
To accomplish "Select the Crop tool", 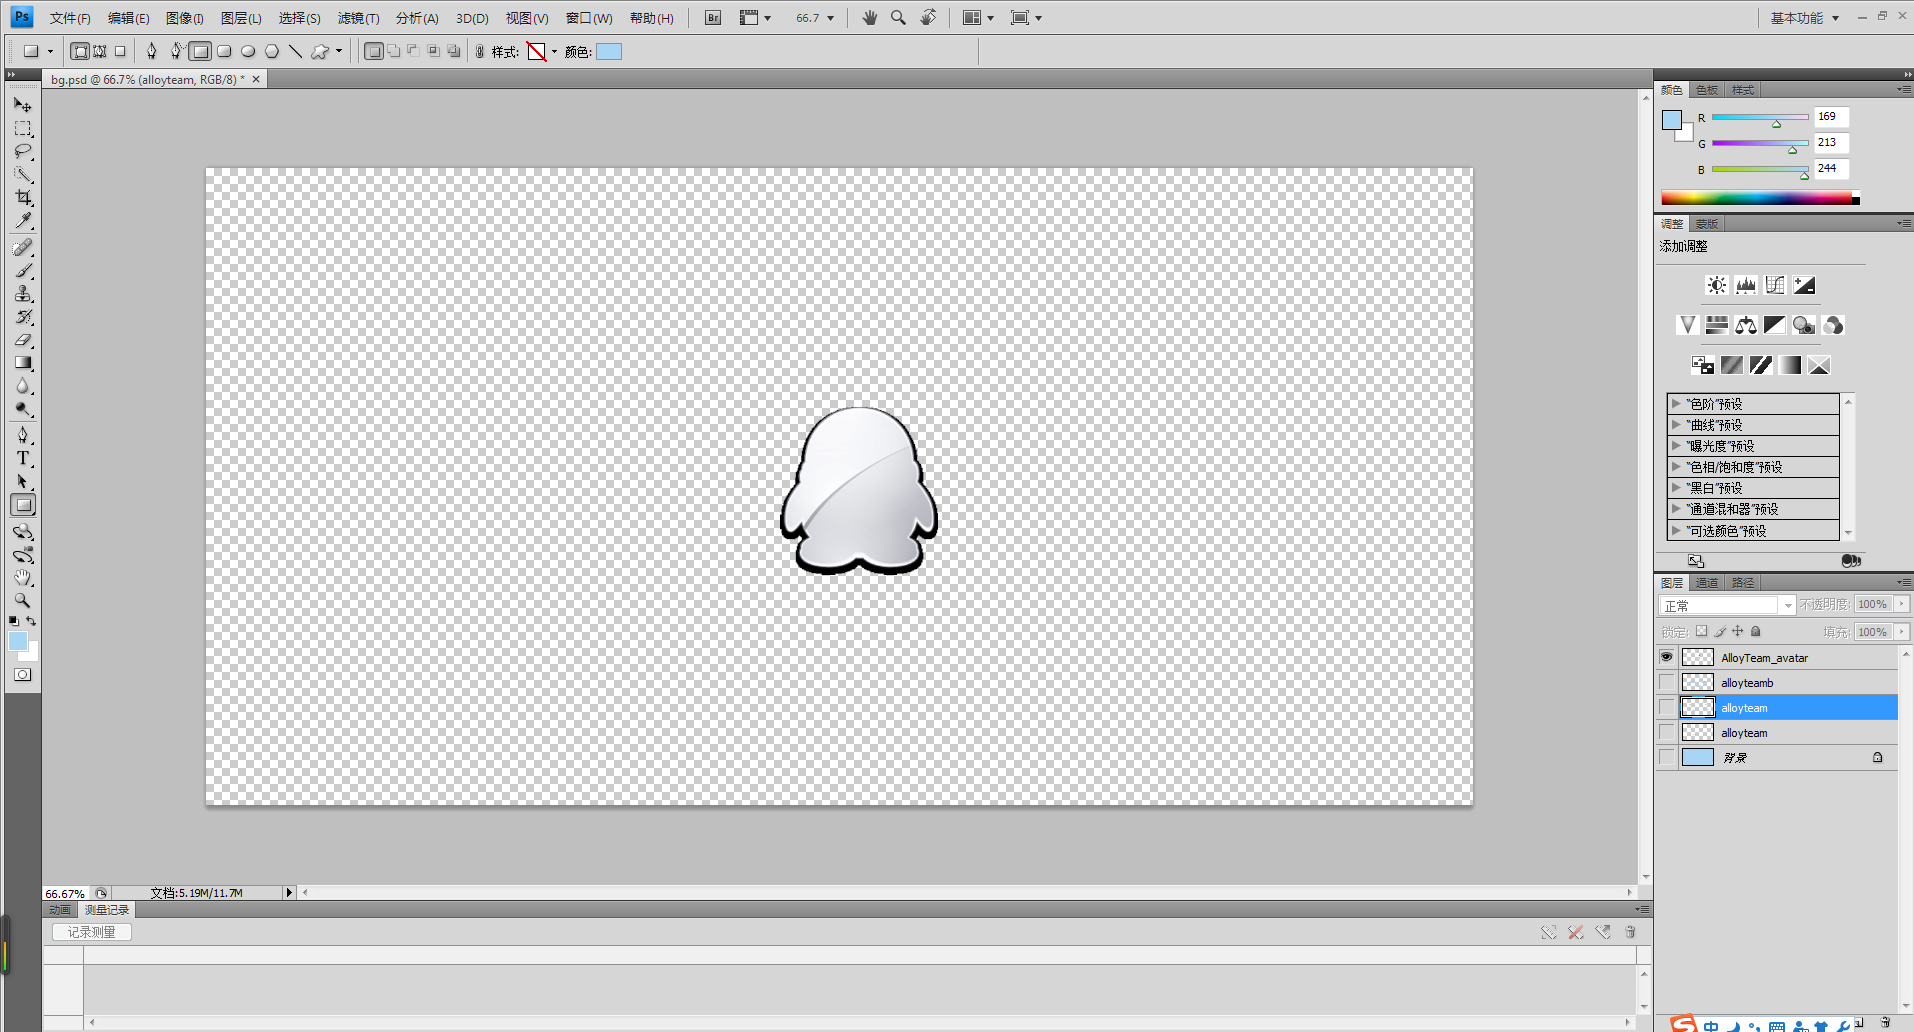I will click(23, 198).
